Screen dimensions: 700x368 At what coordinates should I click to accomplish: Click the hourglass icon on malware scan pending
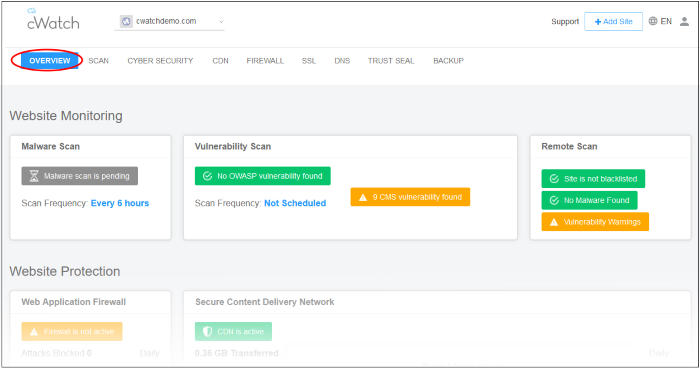[x=34, y=176]
